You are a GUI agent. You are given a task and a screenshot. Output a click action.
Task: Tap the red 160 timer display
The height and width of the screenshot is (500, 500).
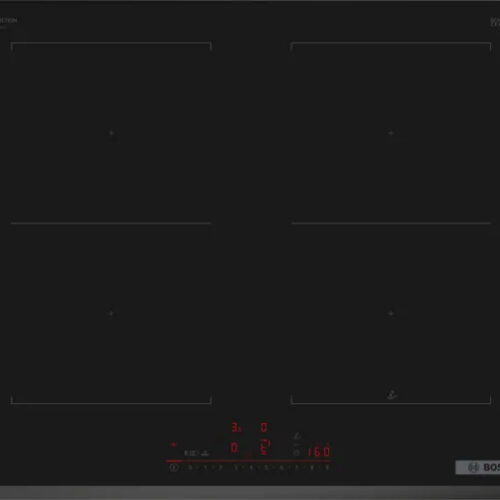(319, 452)
